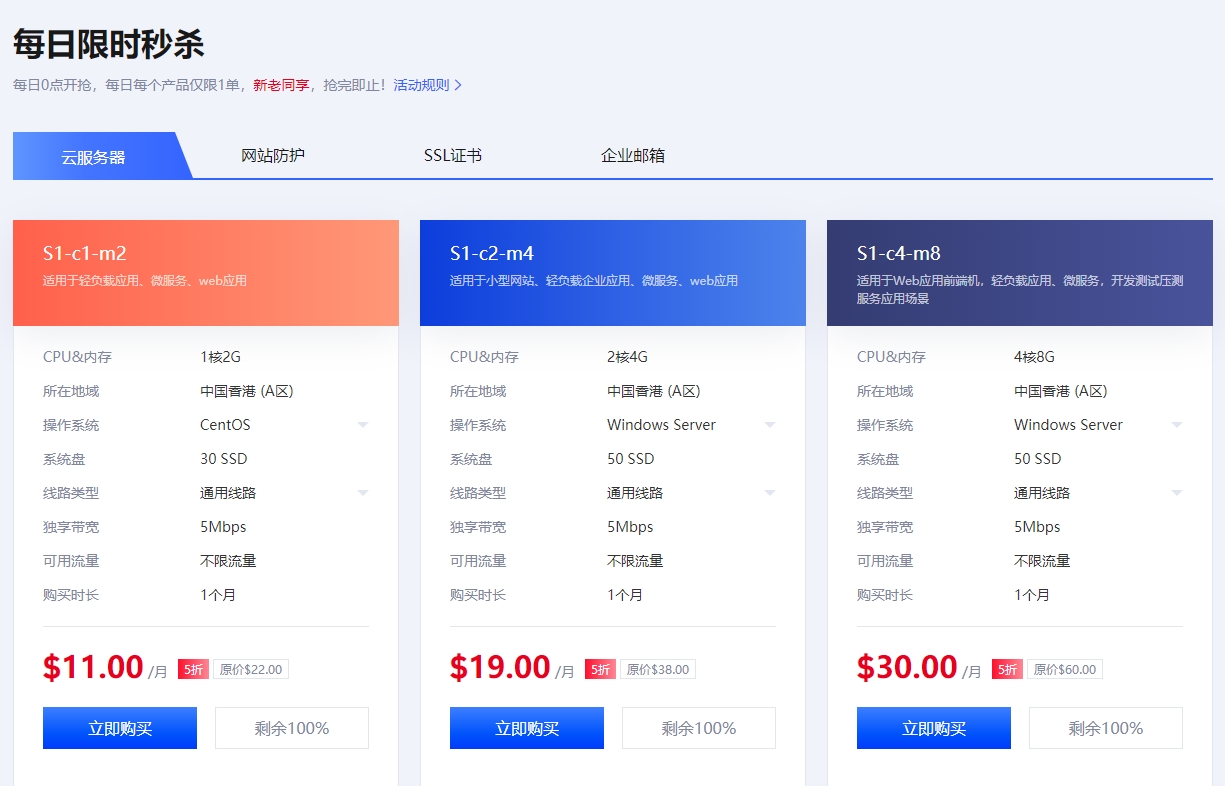Switch to the SSL证书 tab
1225x786 pixels.
click(453, 155)
